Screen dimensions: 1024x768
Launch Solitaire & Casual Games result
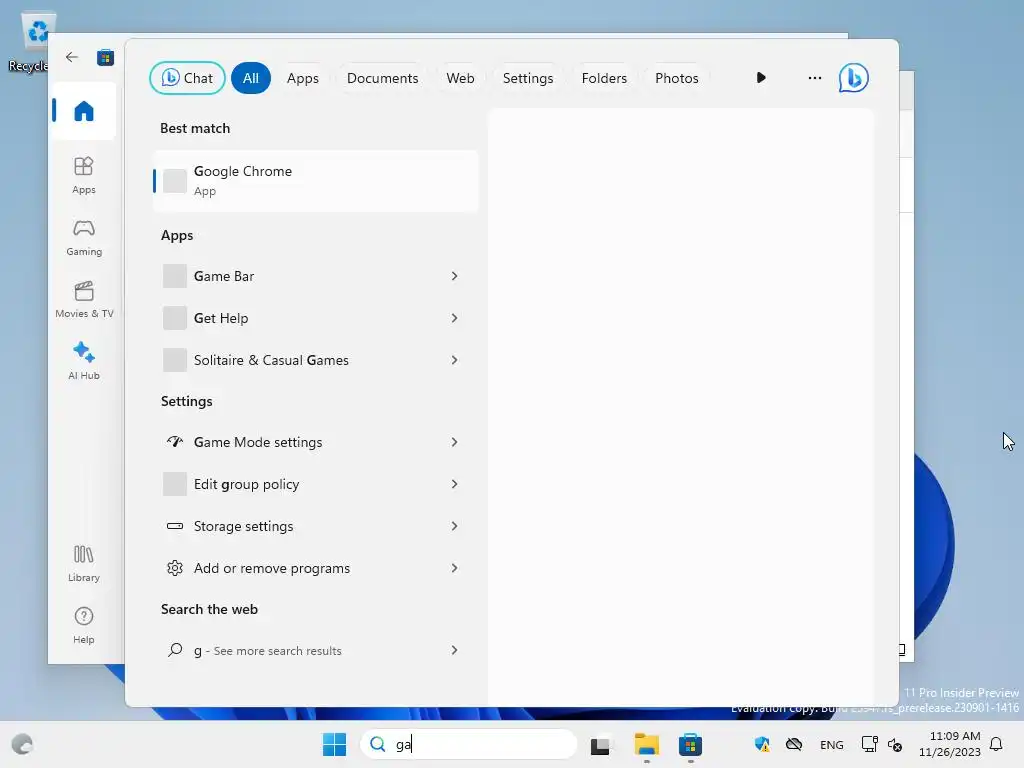pos(315,360)
